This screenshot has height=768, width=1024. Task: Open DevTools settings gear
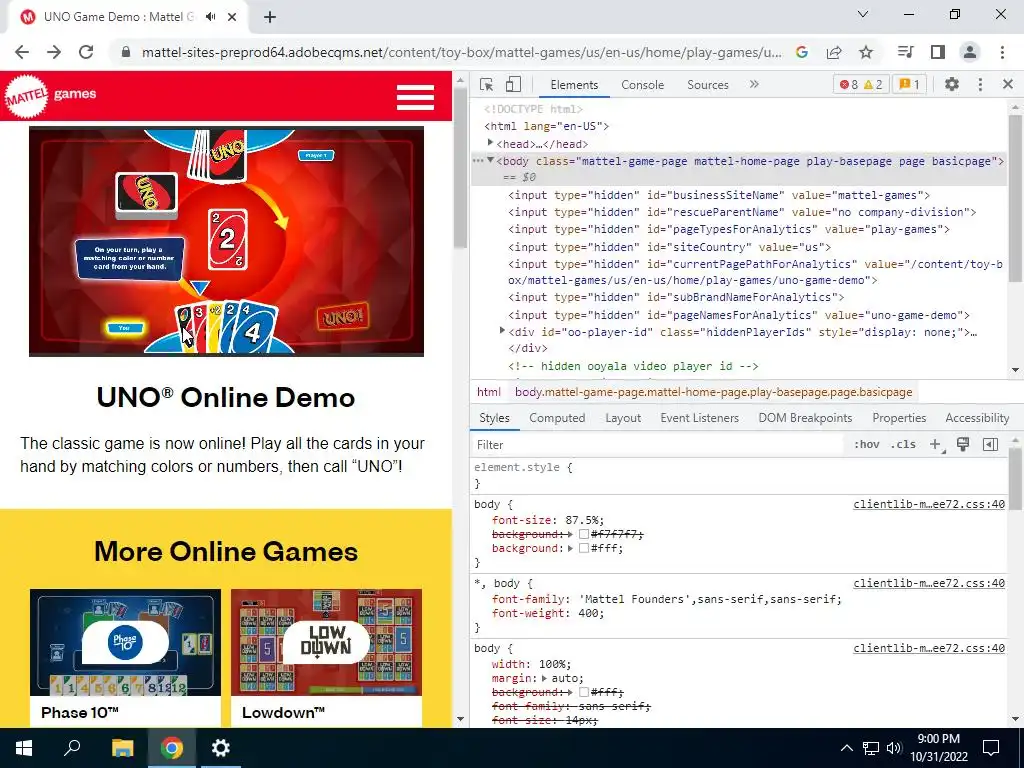952,85
